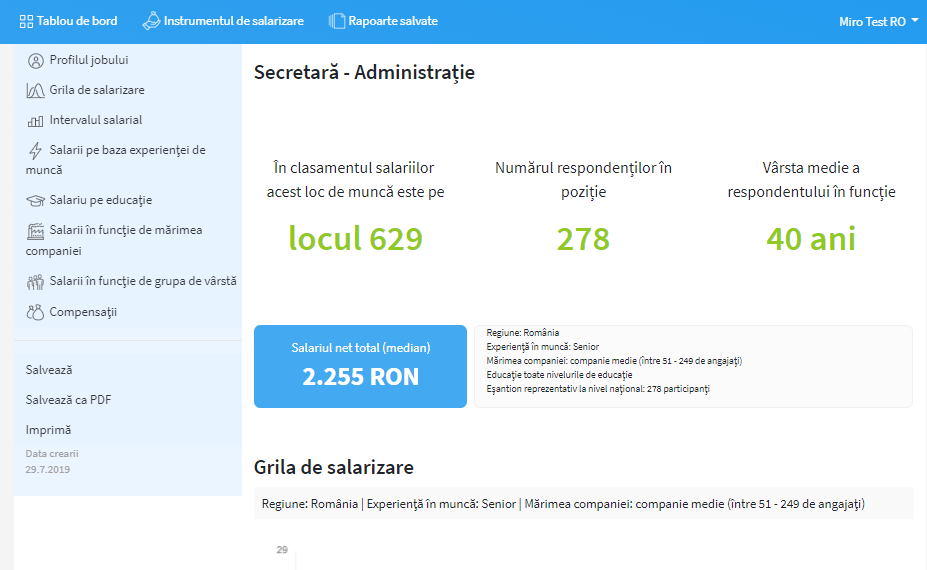This screenshot has width=927, height=570.
Task: Click the locul 629 ranking value
Action: pos(355,239)
